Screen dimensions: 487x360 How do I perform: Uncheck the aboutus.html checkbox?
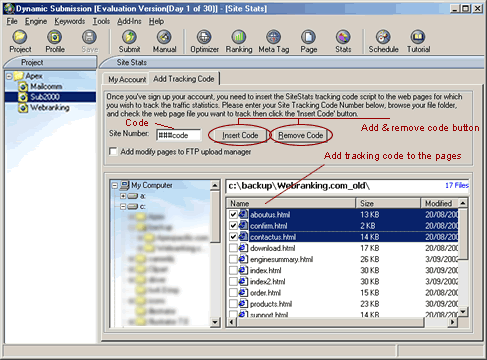(233, 215)
